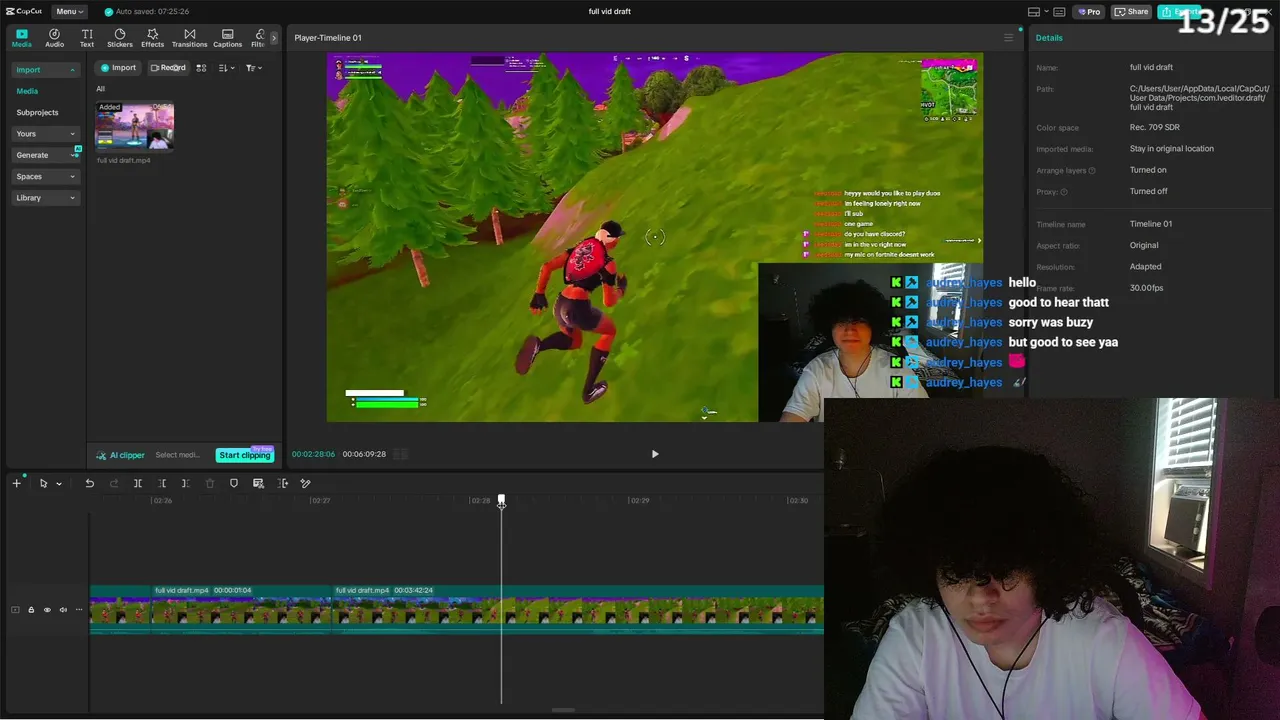Open the Stickers tab
The height and width of the screenshot is (720, 1280).
[120, 38]
